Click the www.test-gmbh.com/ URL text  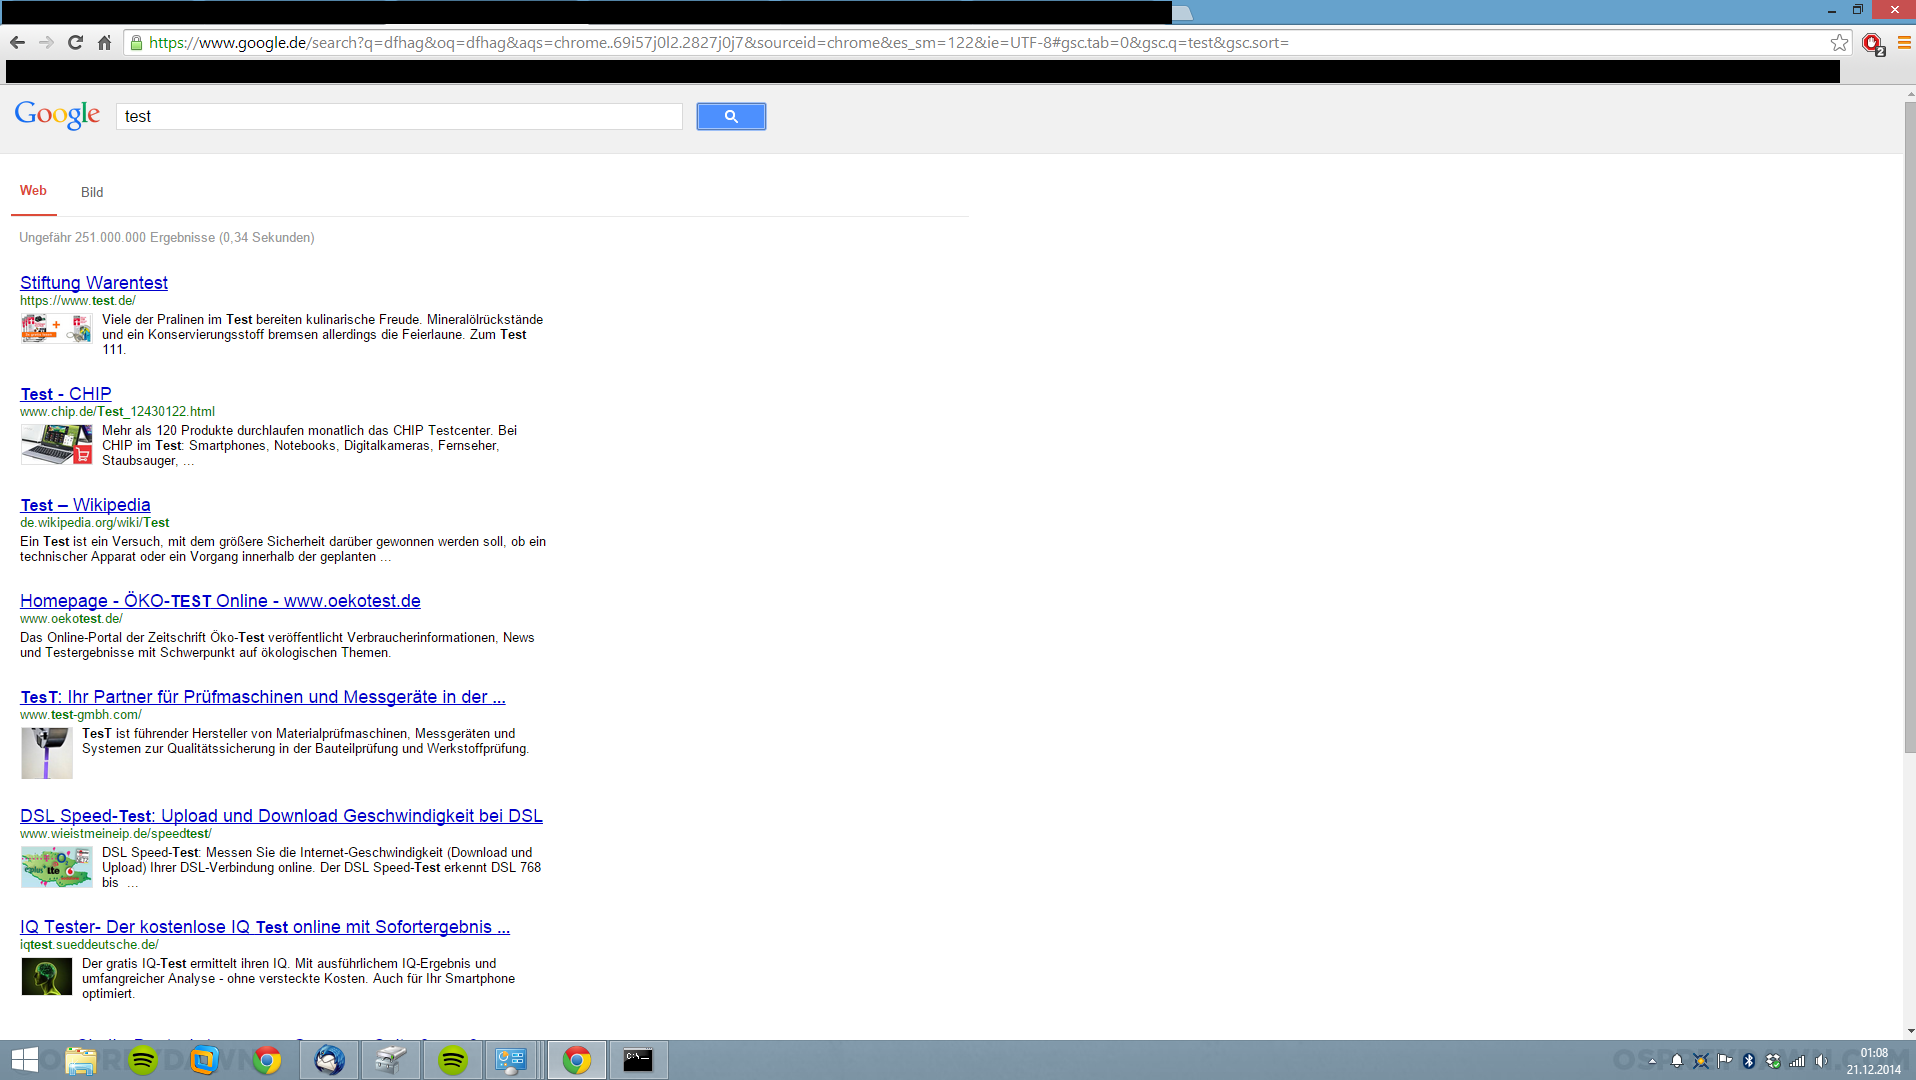pos(81,715)
